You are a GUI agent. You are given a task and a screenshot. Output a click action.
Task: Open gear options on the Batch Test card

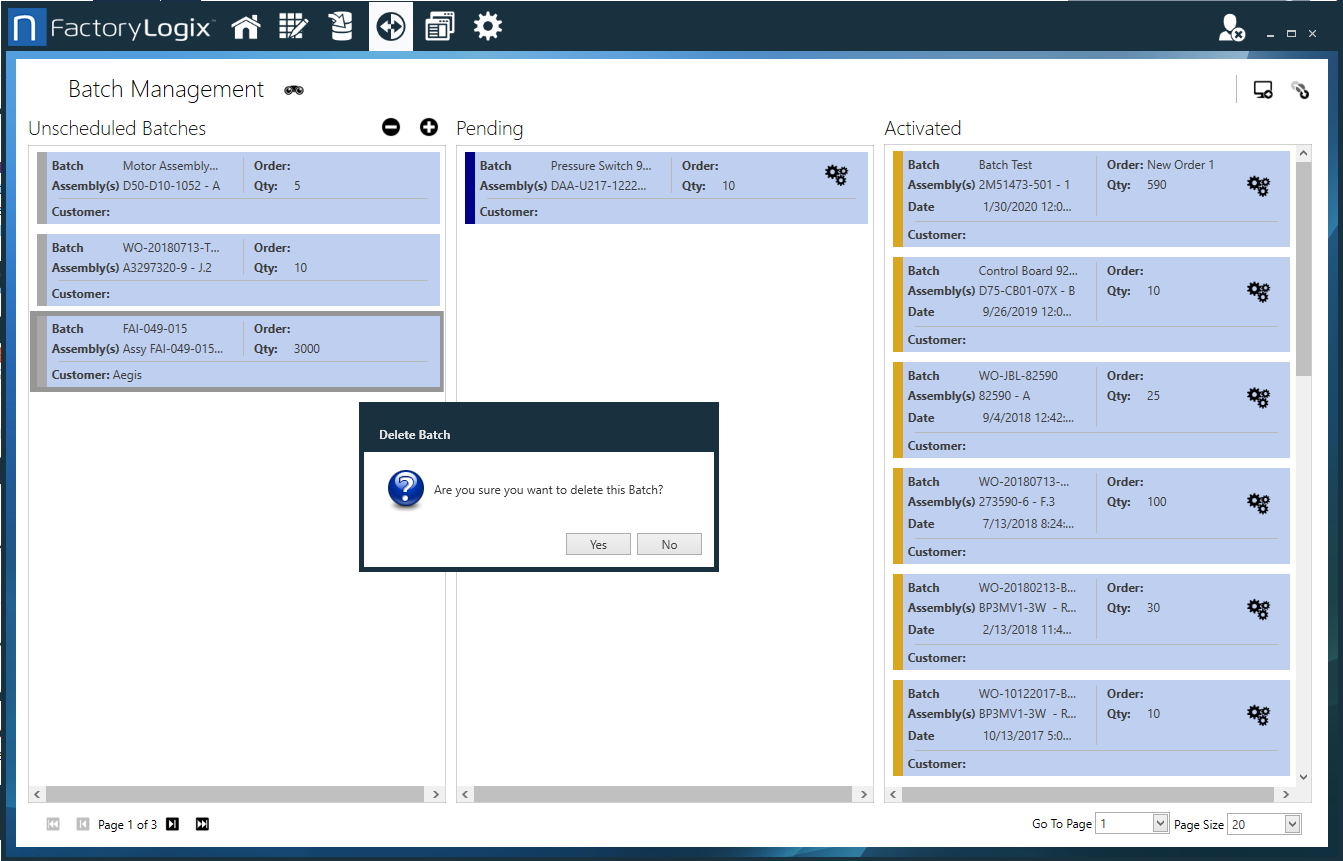coord(1258,185)
